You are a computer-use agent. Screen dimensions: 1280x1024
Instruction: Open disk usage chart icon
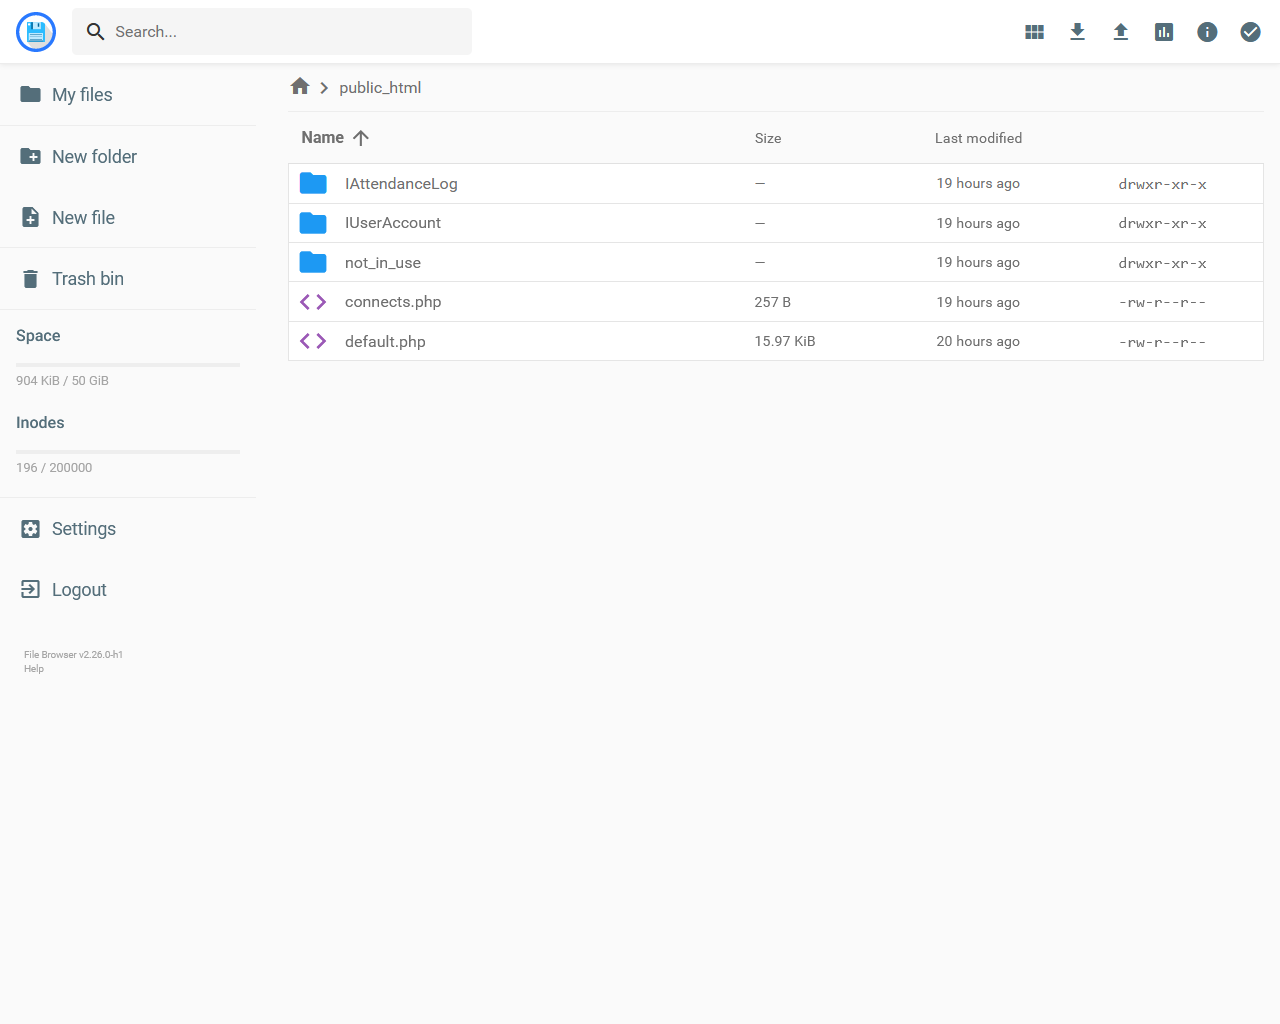[x=1164, y=32]
